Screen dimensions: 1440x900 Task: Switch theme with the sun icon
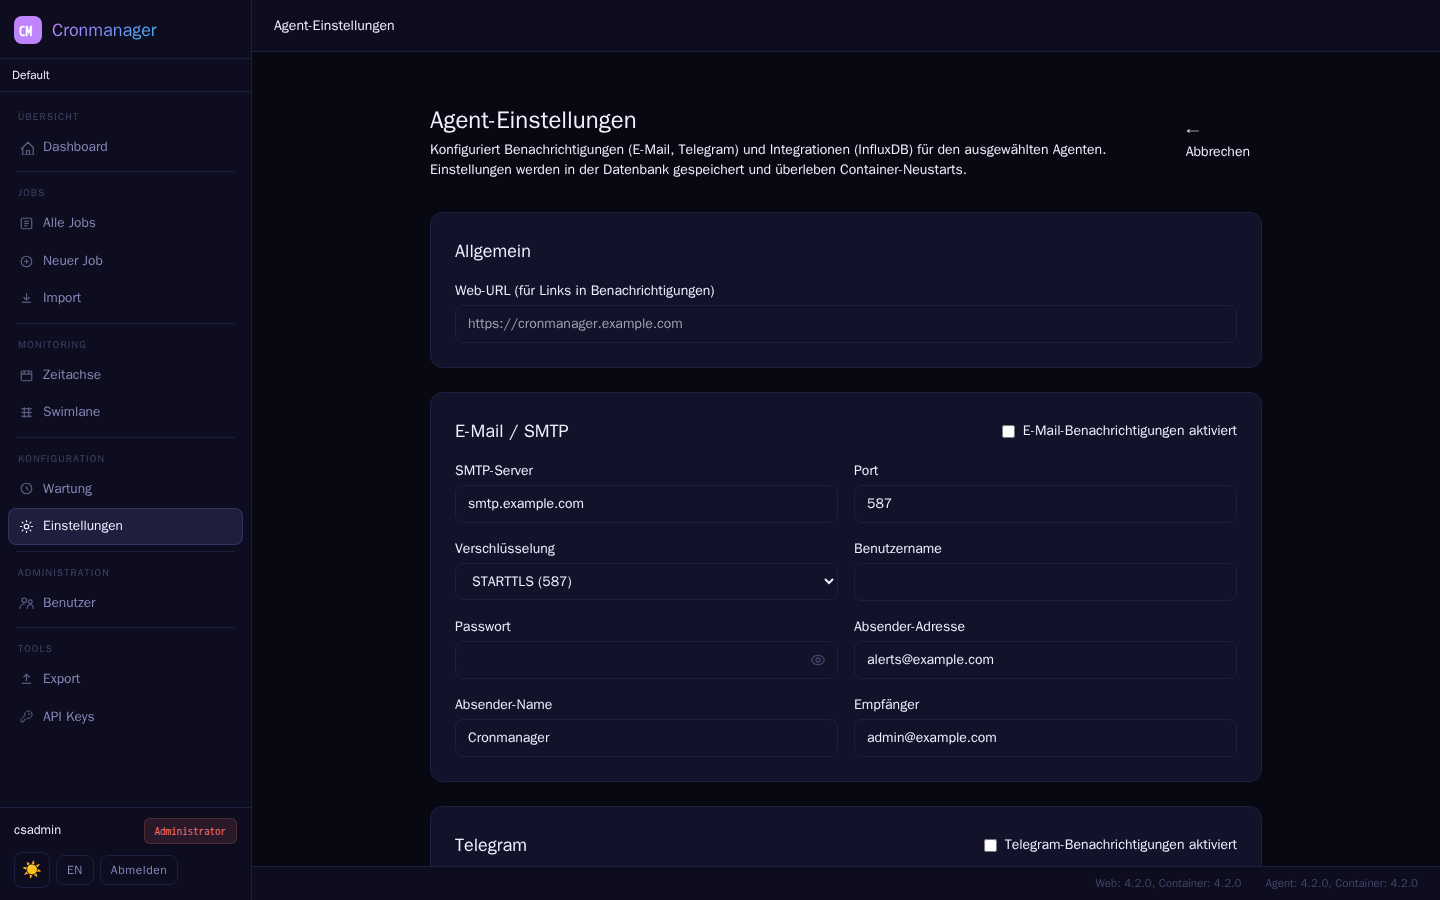click(x=32, y=870)
